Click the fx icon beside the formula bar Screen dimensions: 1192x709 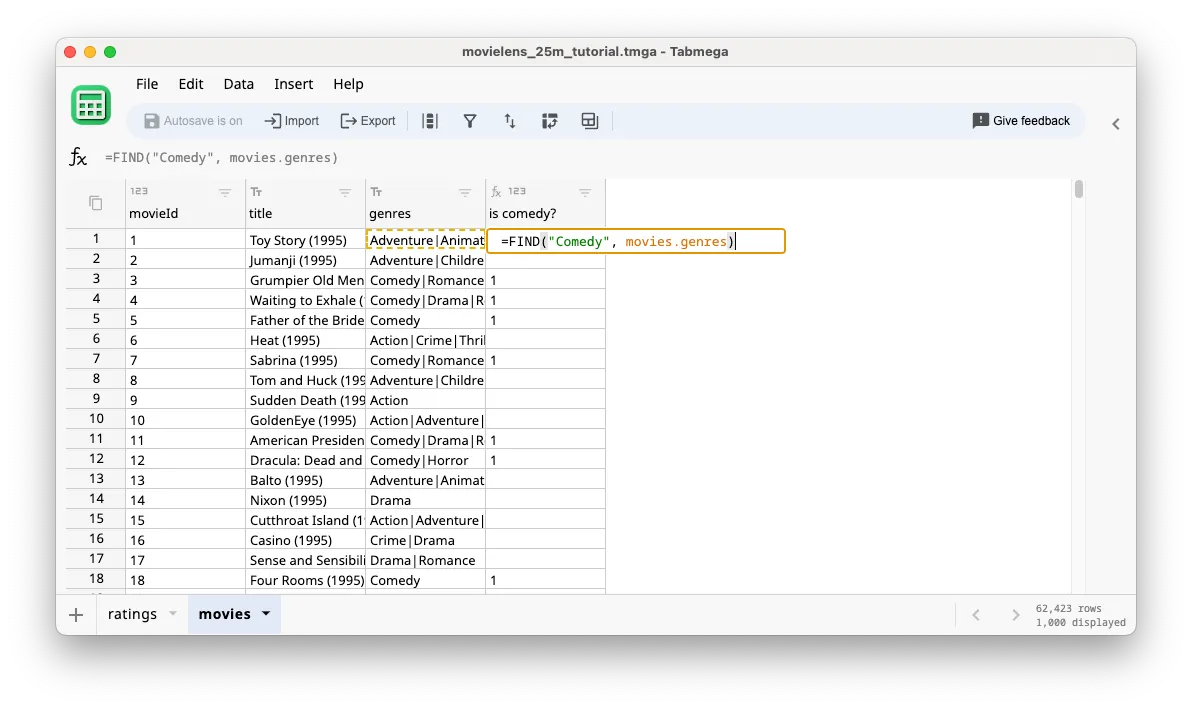click(x=78, y=156)
